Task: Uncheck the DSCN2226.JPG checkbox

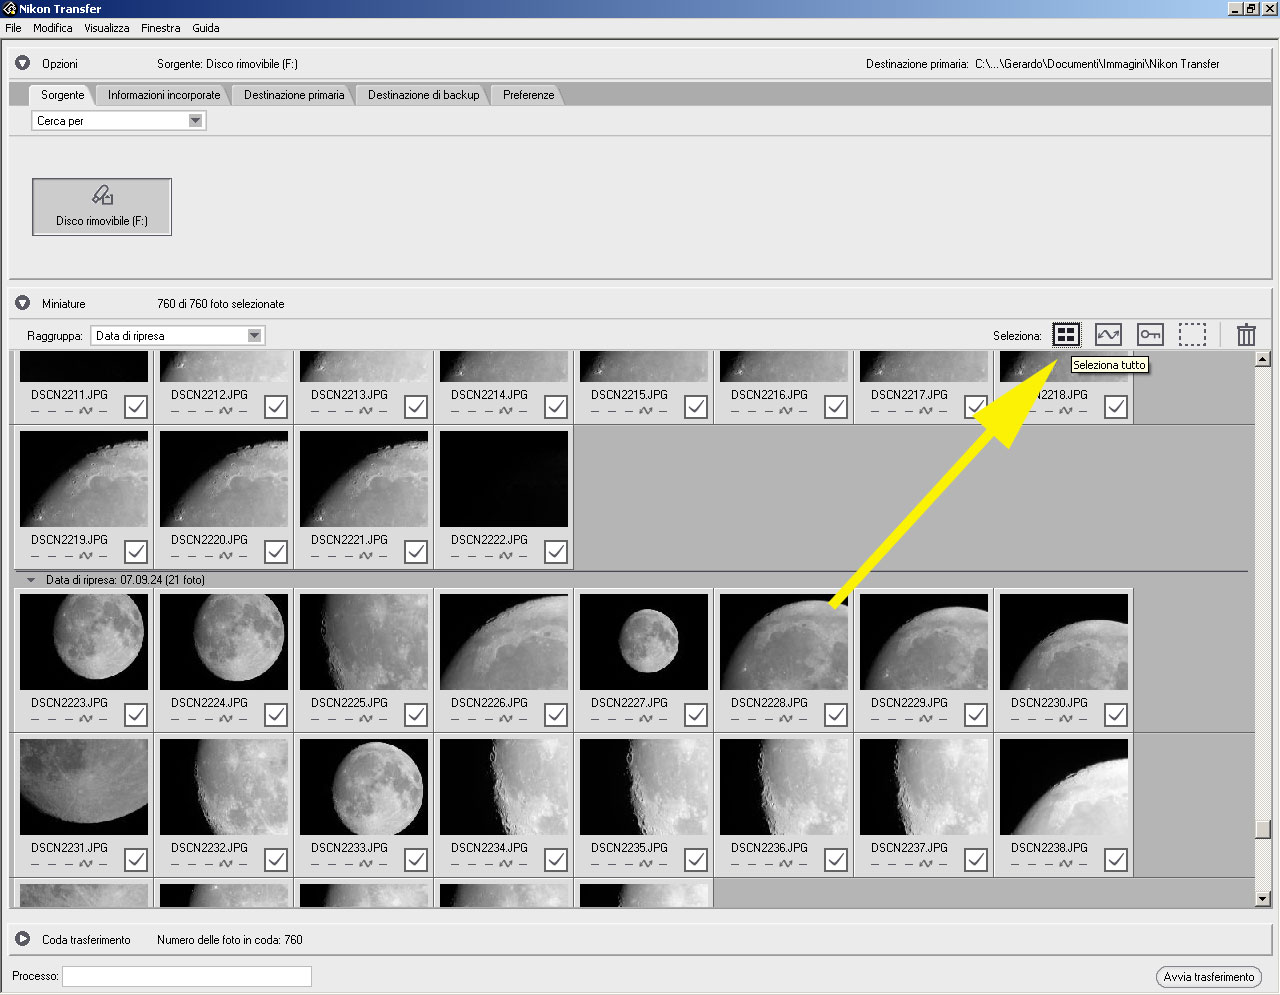Action: (x=556, y=714)
